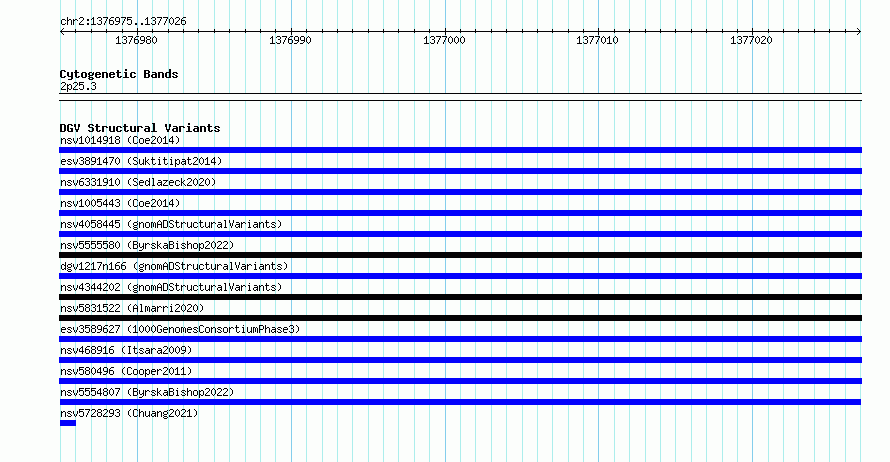Click the chr2:1376975..1377026 region label

[123, 21]
